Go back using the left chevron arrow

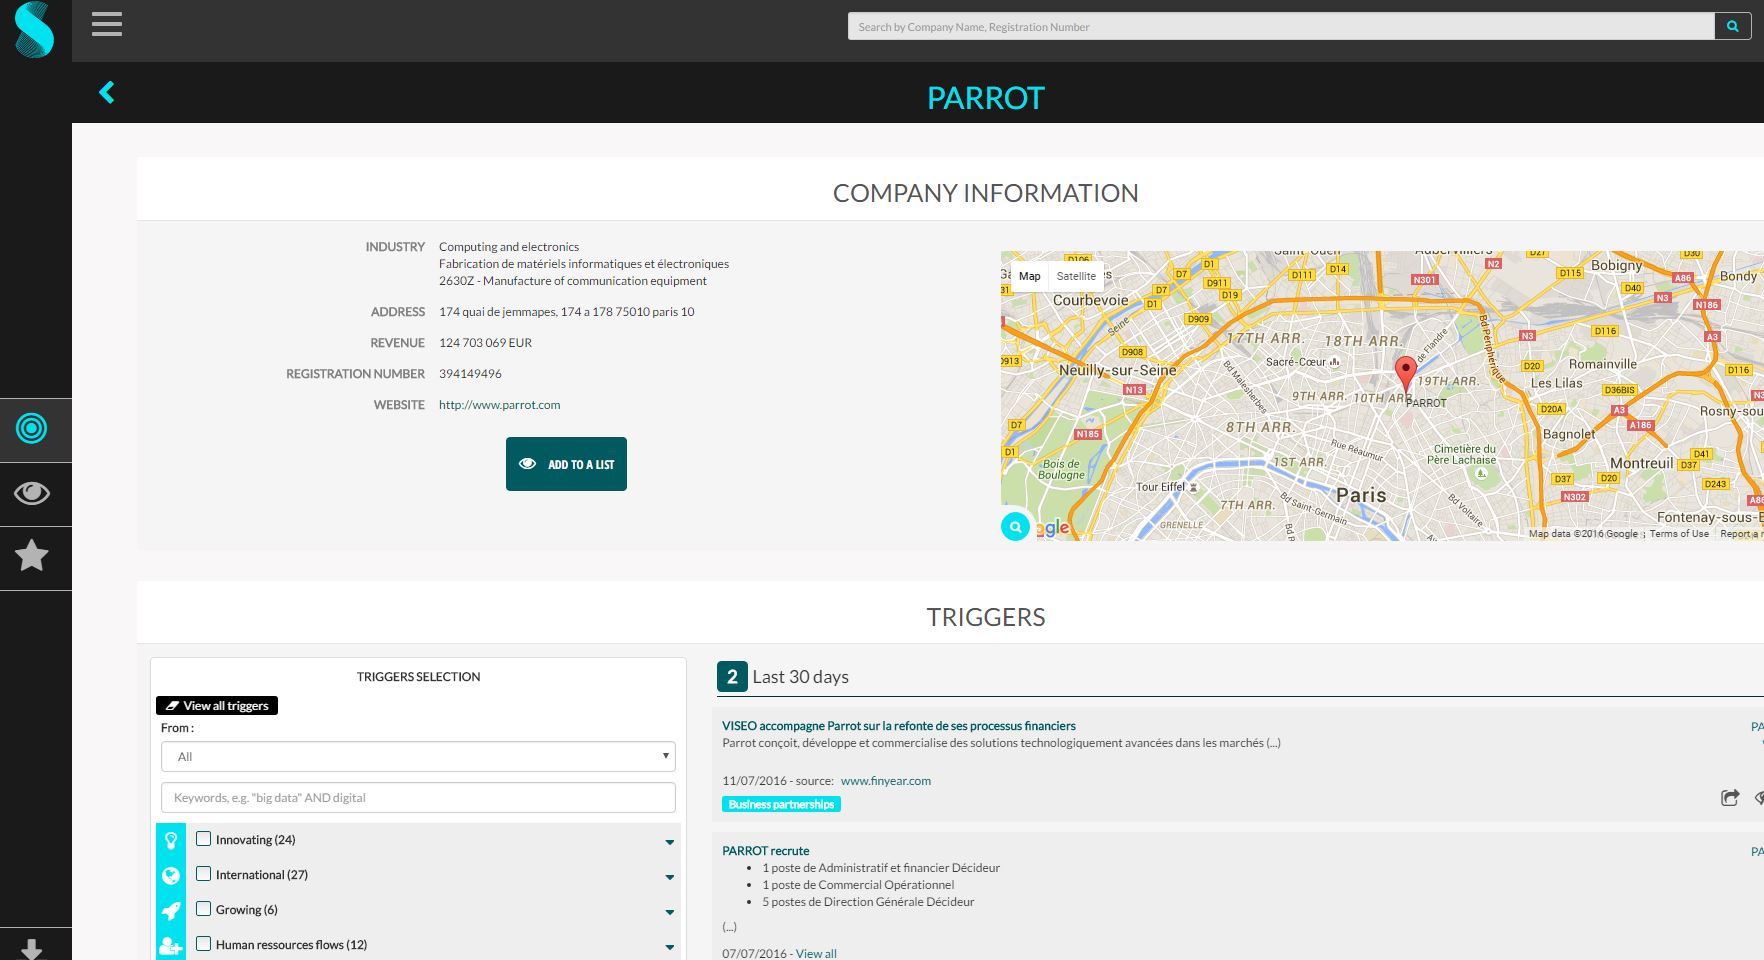pyautogui.click(x=107, y=93)
